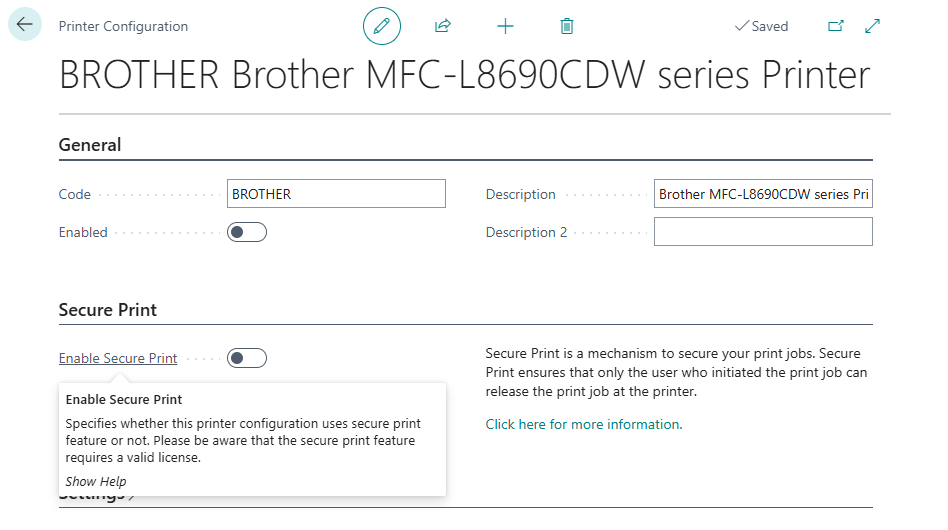Turn on the Enable Secure Print switch
The width and height of the screenshot is (948, 530).
click(x=247, y=358)
